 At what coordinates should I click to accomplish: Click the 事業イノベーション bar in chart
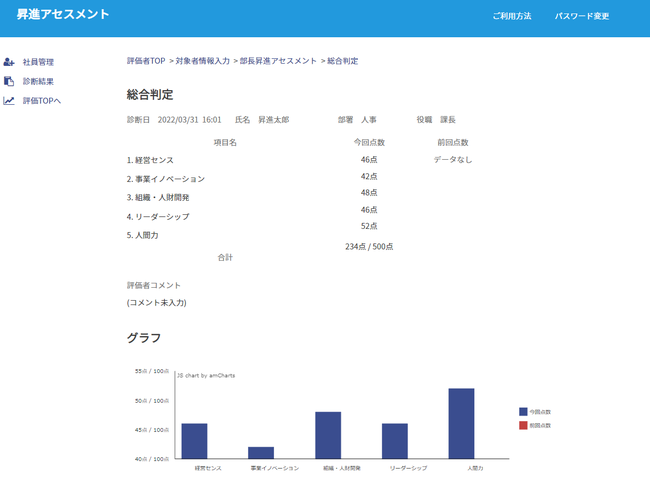click(261, 453)
